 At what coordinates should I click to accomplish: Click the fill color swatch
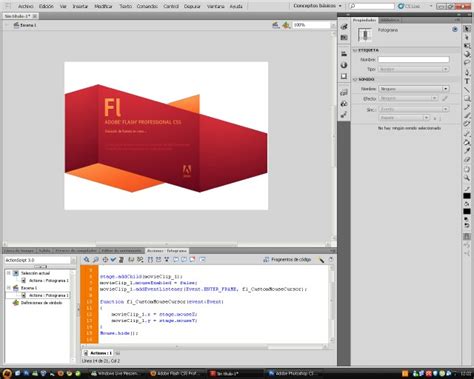pyautogui.click(x=467, y=211)
